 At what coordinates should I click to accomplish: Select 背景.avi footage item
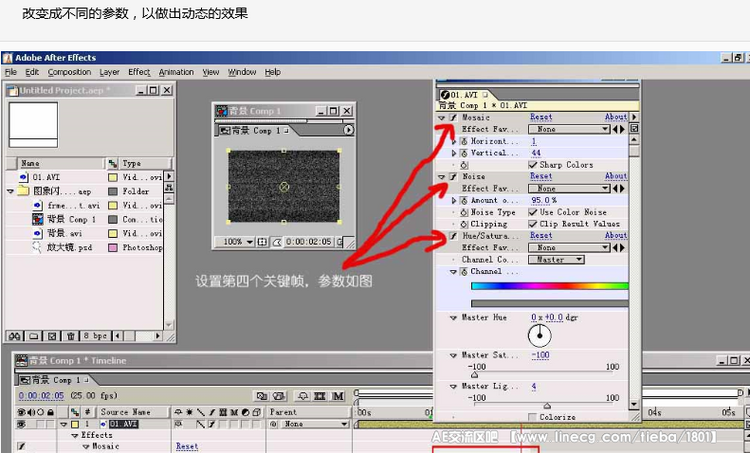tap(64, 233)
